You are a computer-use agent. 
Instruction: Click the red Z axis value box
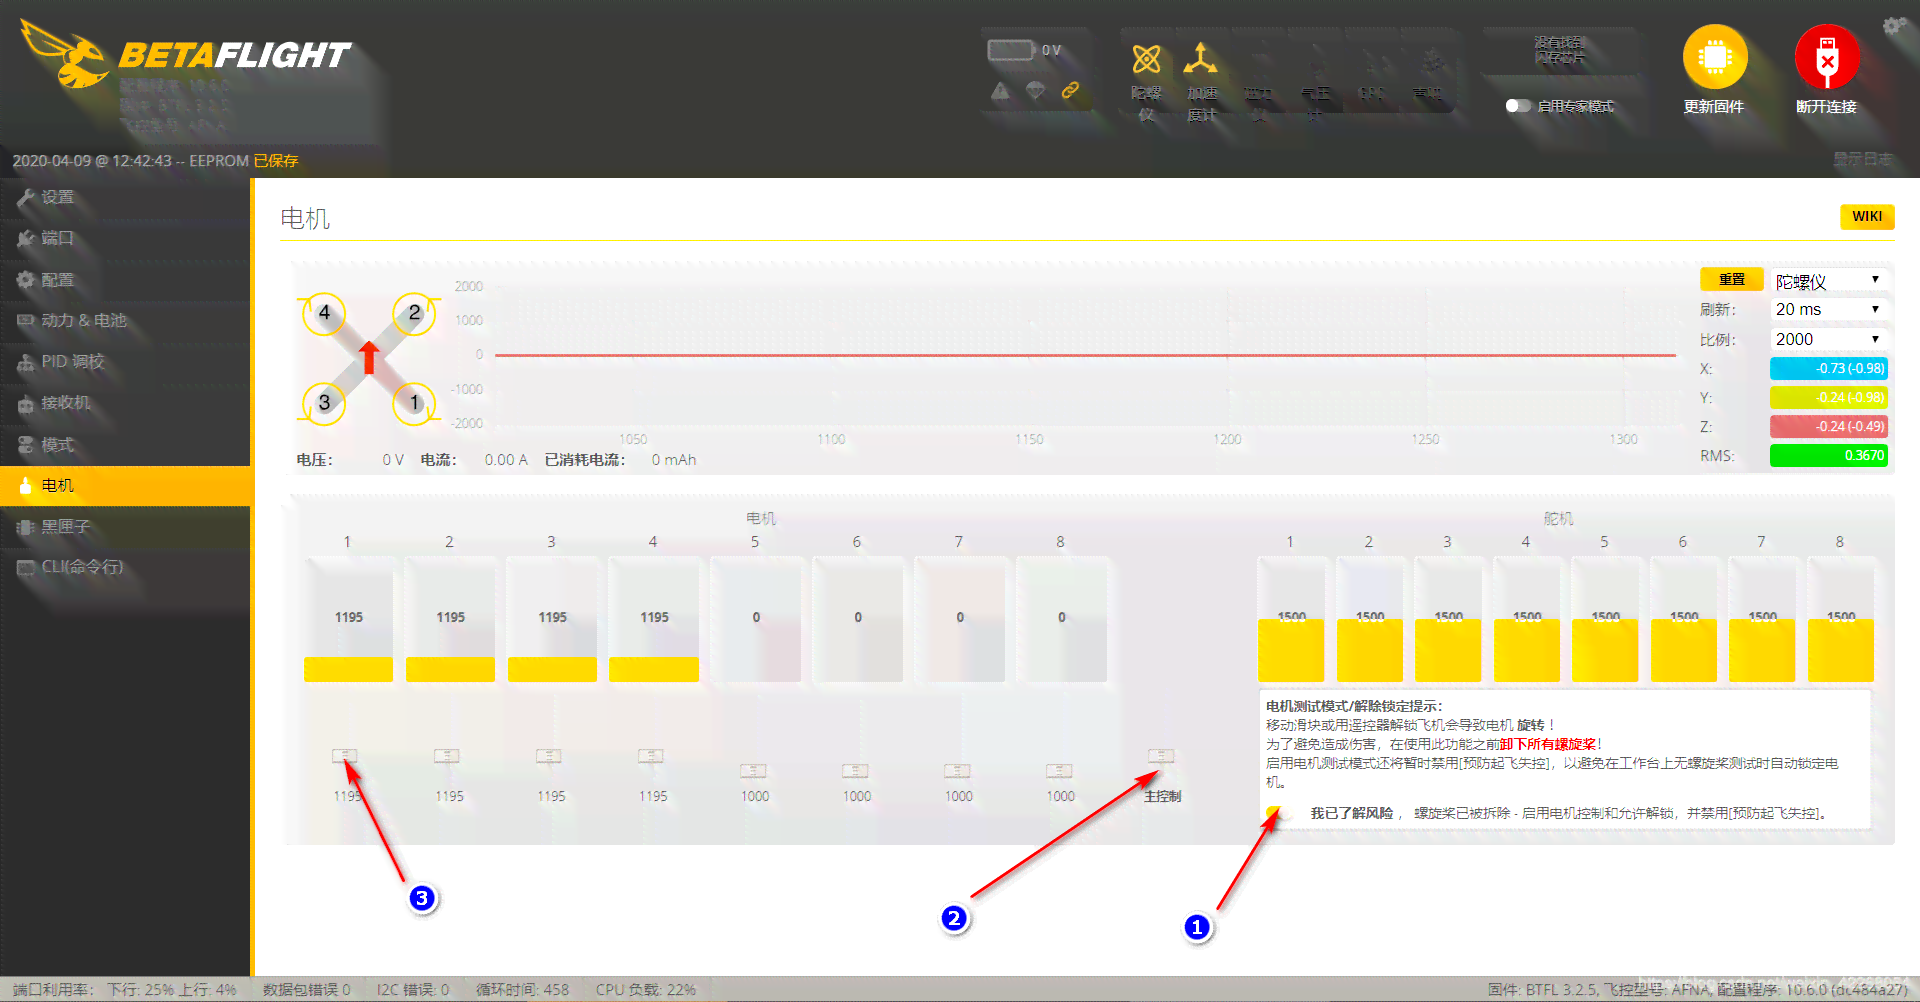pos(1829,426)
